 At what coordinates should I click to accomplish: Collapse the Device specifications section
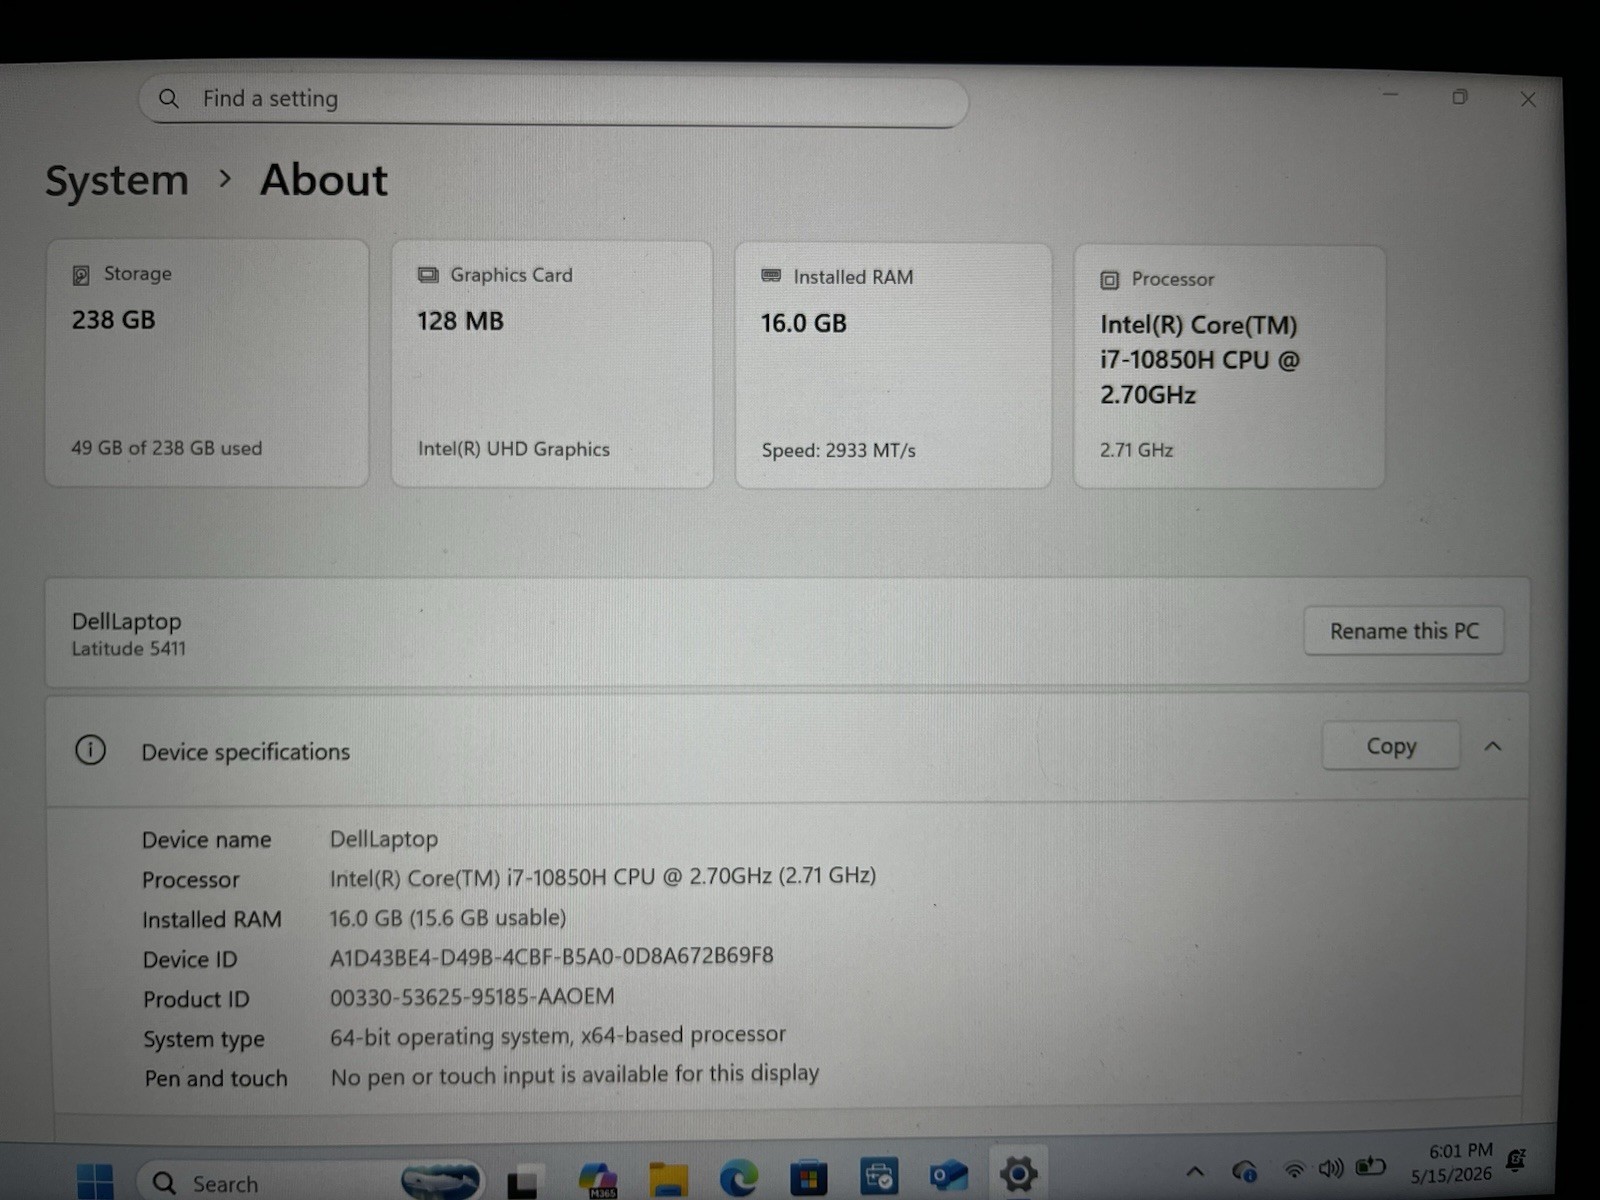(1493, 746)
